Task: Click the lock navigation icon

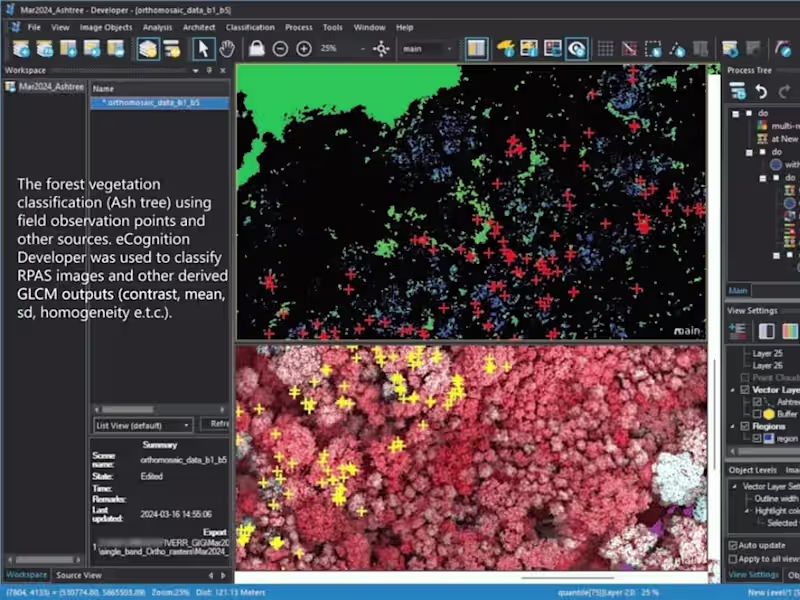Action: [x=256, y=47]
